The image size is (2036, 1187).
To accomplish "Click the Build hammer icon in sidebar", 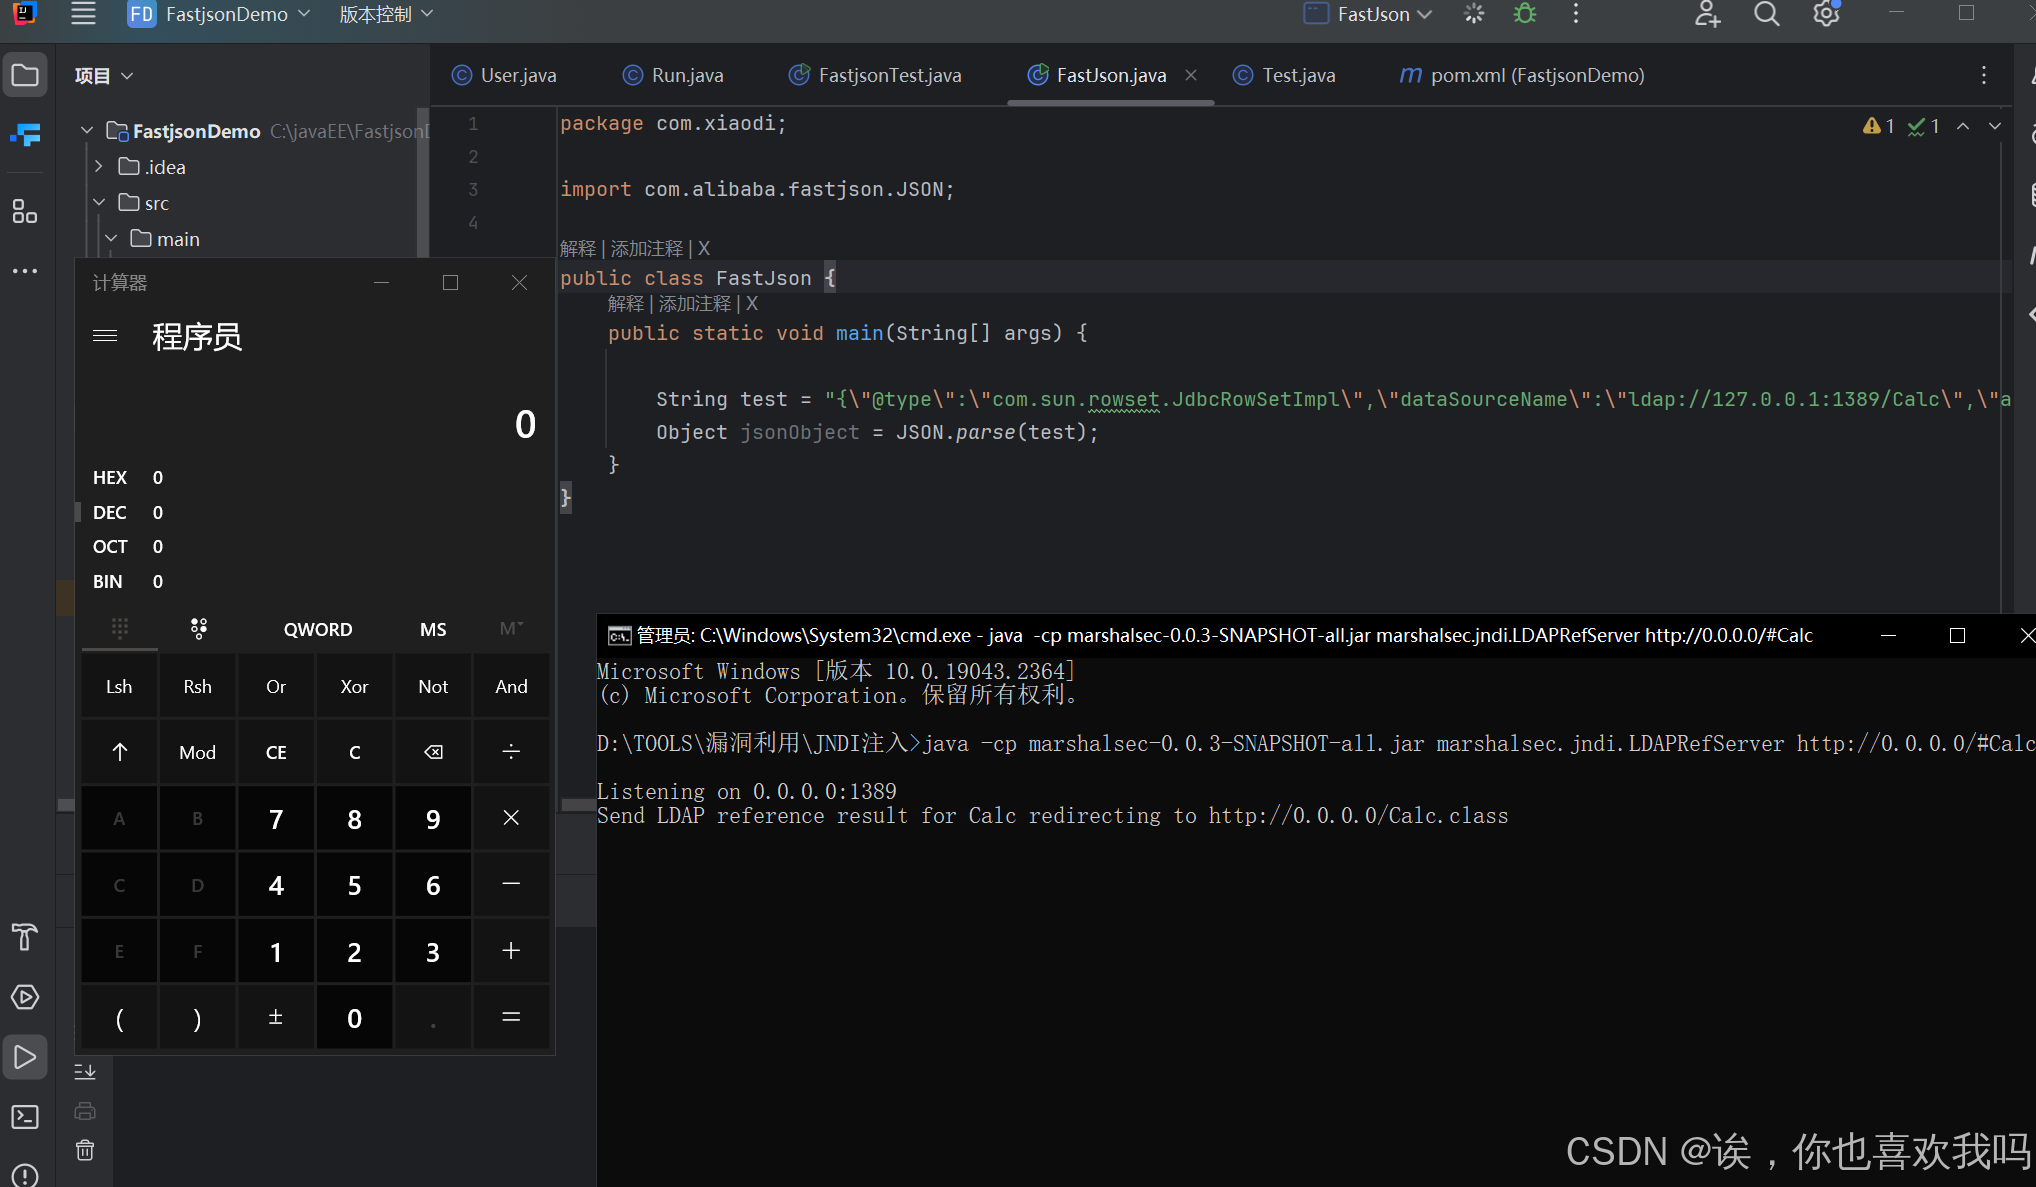I will 25,937.
